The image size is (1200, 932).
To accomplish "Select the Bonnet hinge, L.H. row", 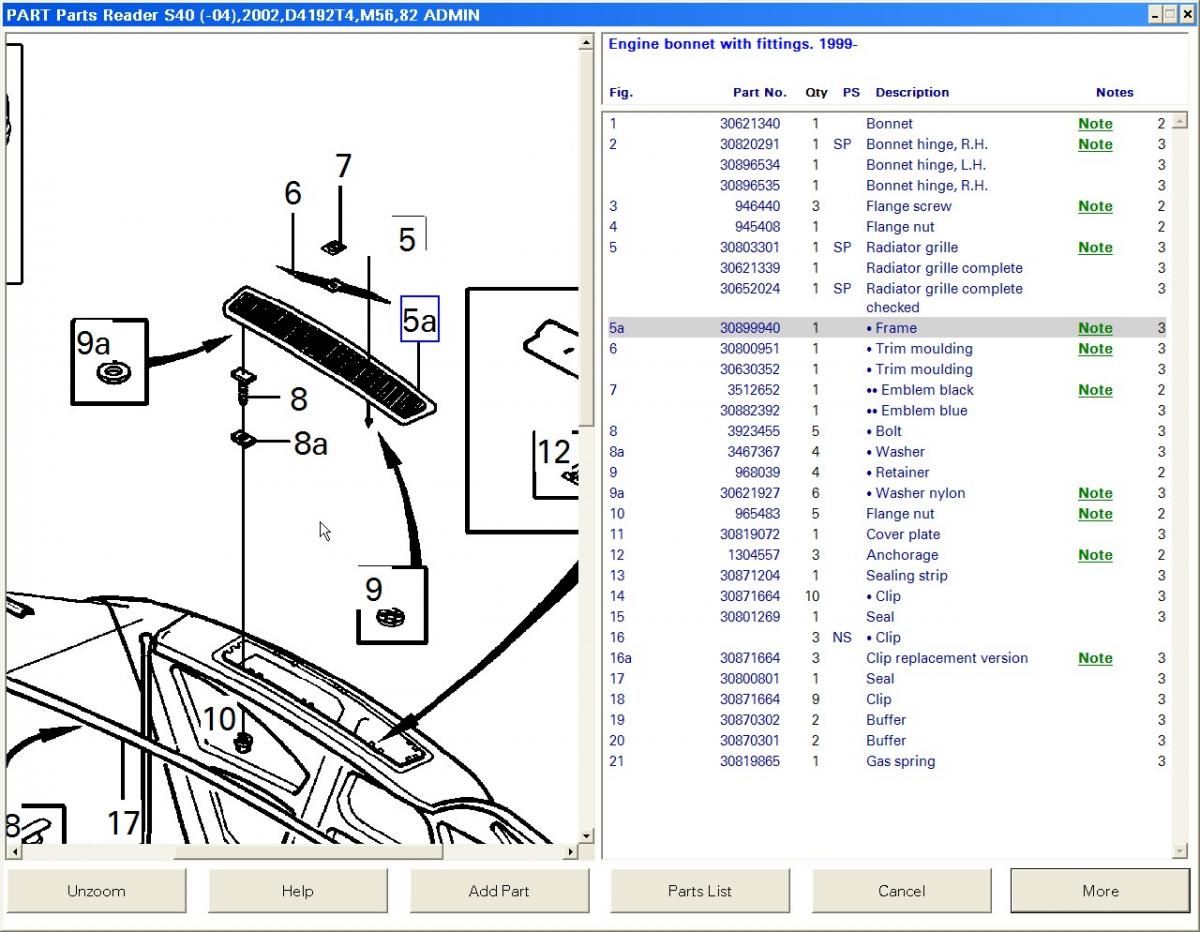I will tap(888, 165).
